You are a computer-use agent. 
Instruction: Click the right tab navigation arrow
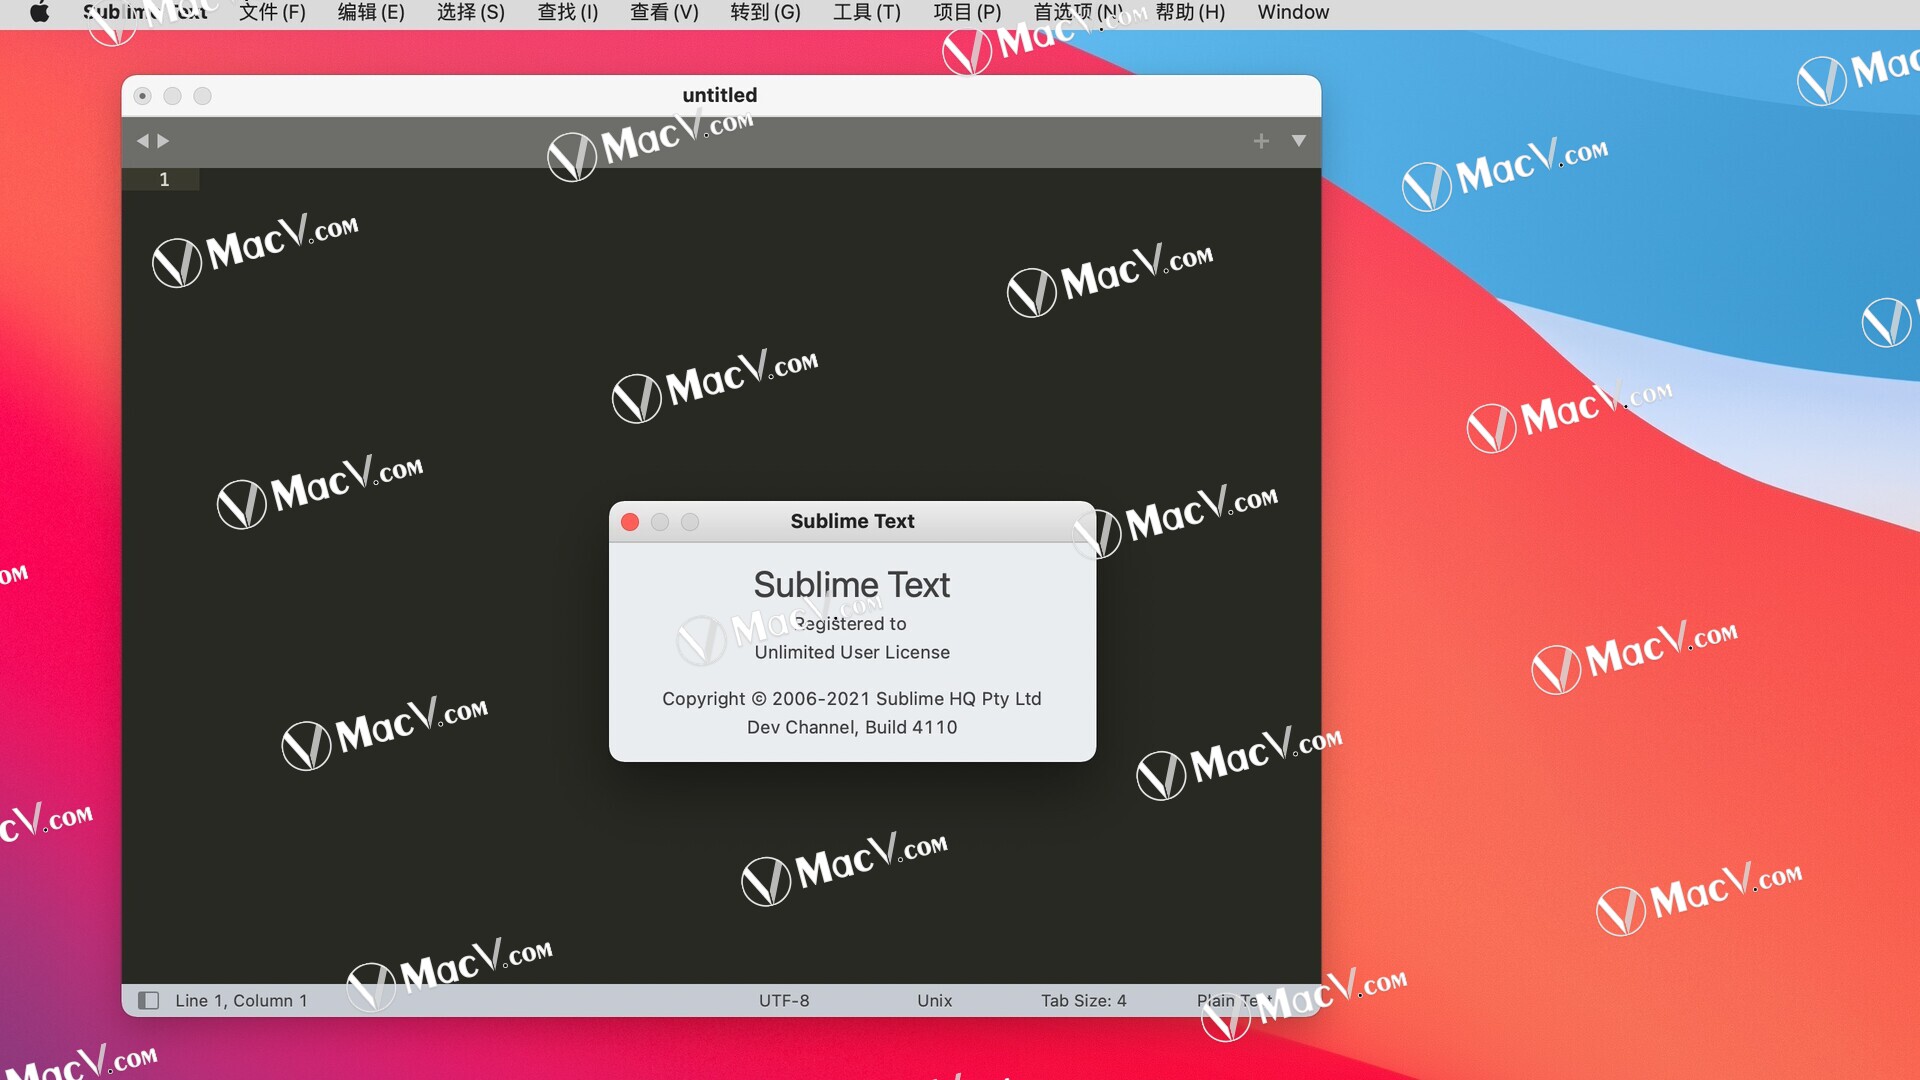164,141
